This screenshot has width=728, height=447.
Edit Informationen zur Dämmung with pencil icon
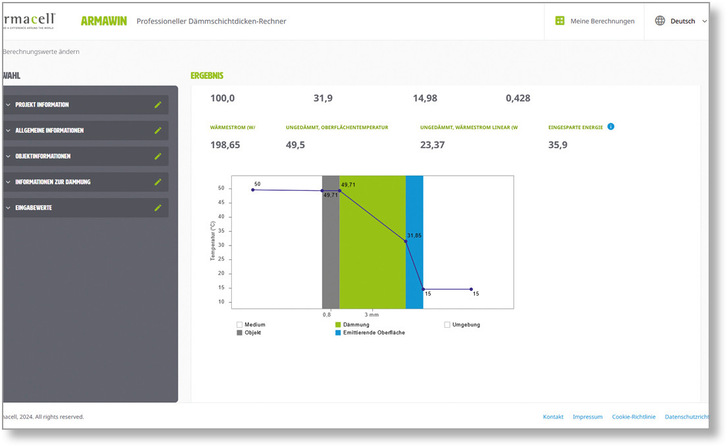pos(157,182)
